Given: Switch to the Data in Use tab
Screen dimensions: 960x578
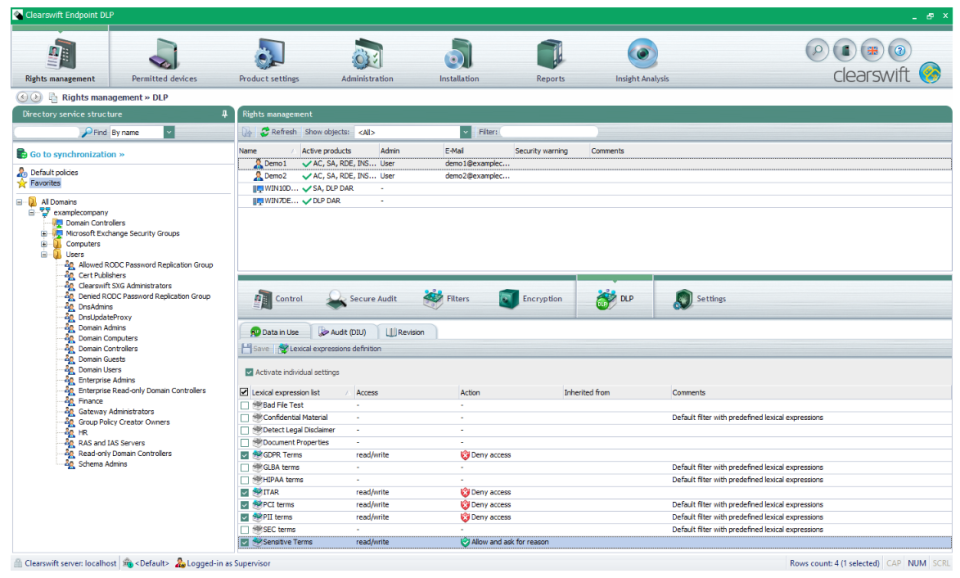Looking at the screenshot, I should [x=275, y=330].
